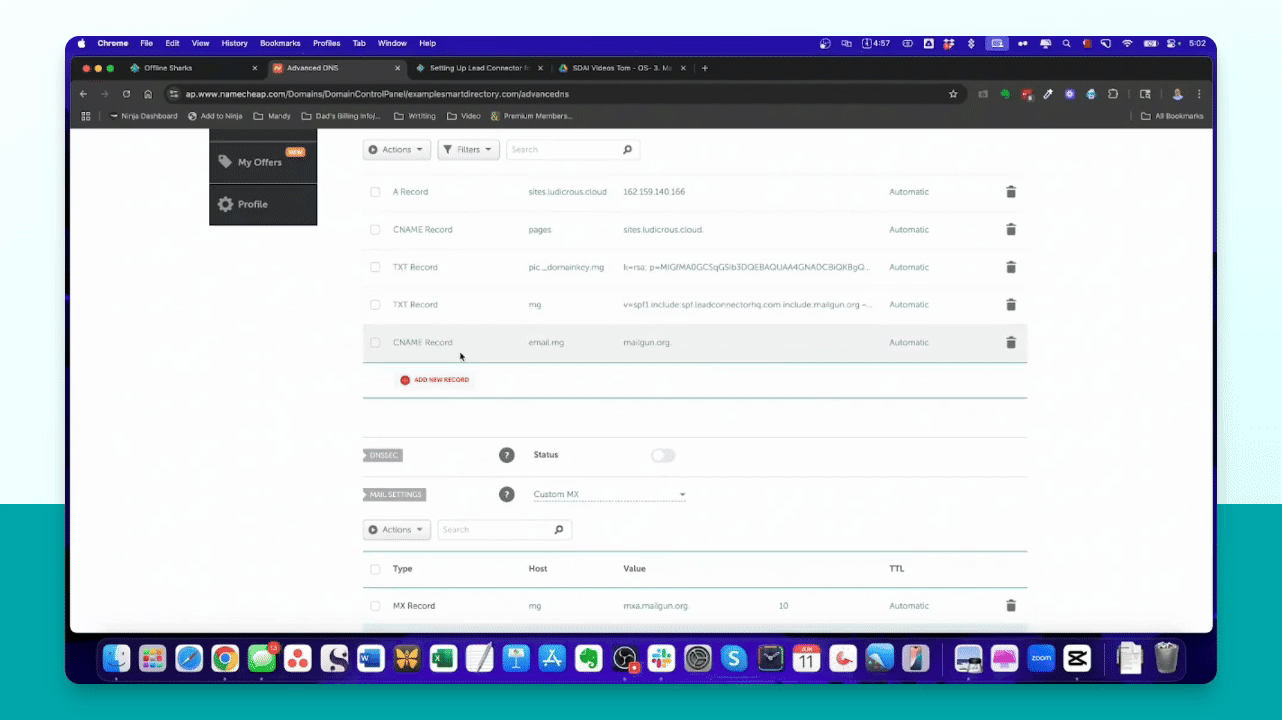The height and width of the screenshot is (720, 1282).
Task: Open the DNSSEC help question mark
Action: click(507, 455)
